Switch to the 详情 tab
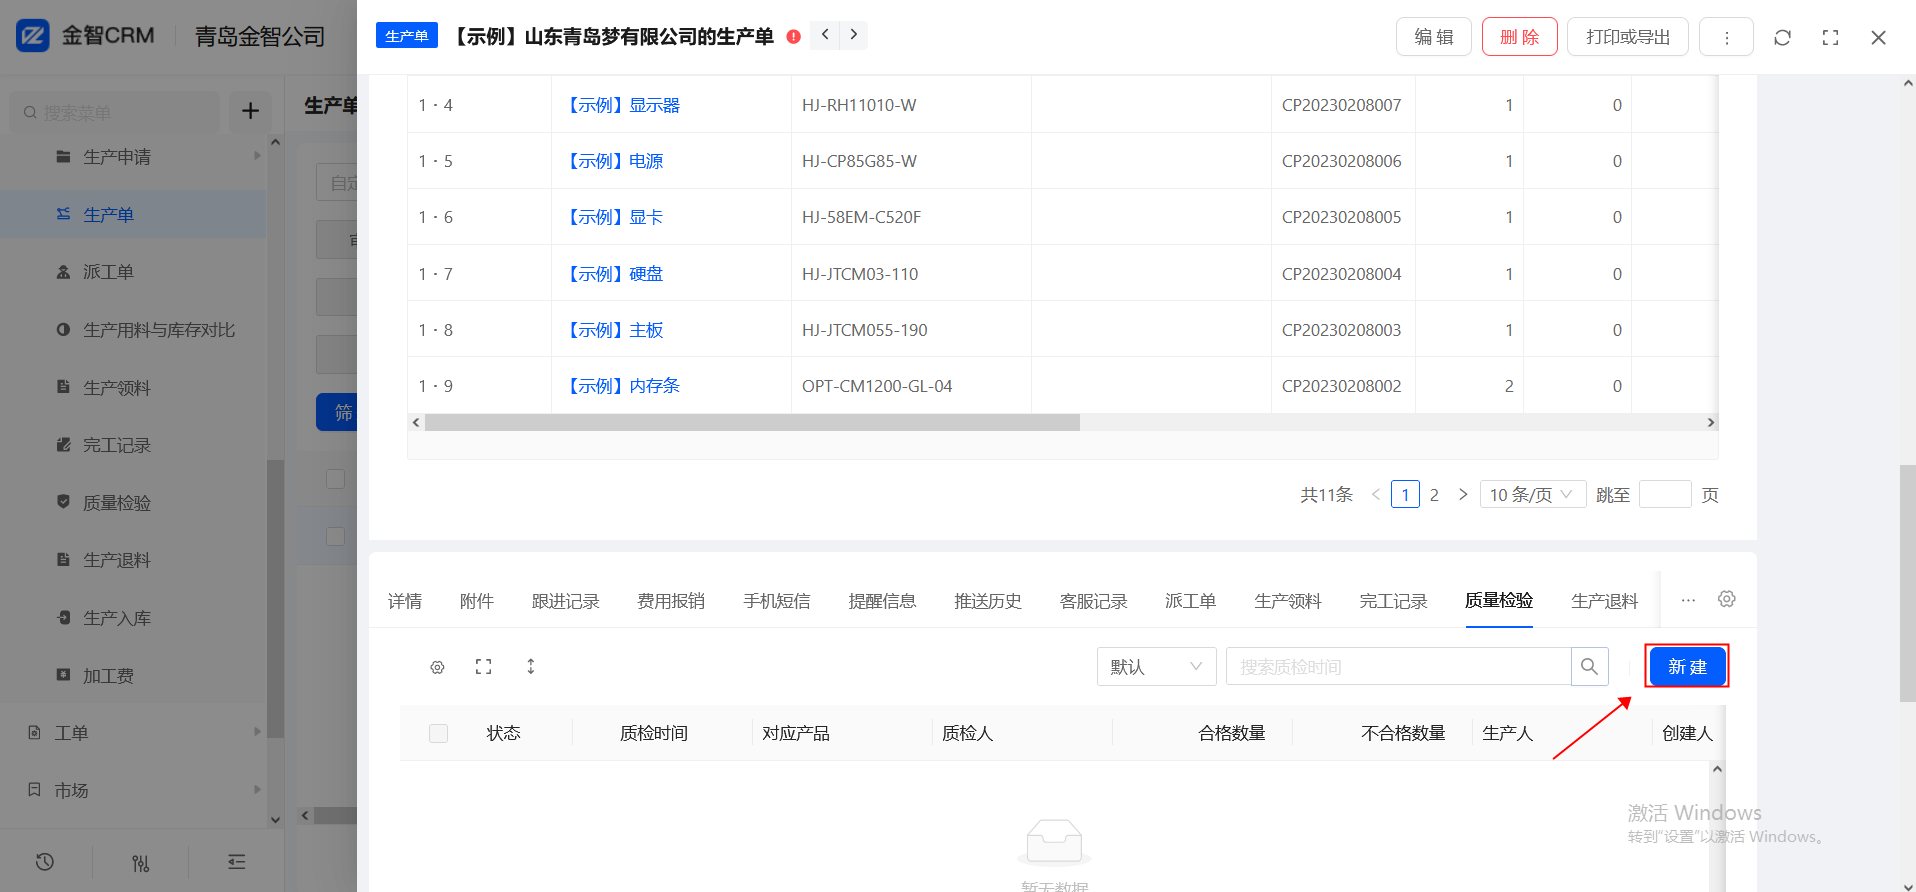The width and height of the screenshot is (1916, 892). pyautogui.click(x=405, y=601)
